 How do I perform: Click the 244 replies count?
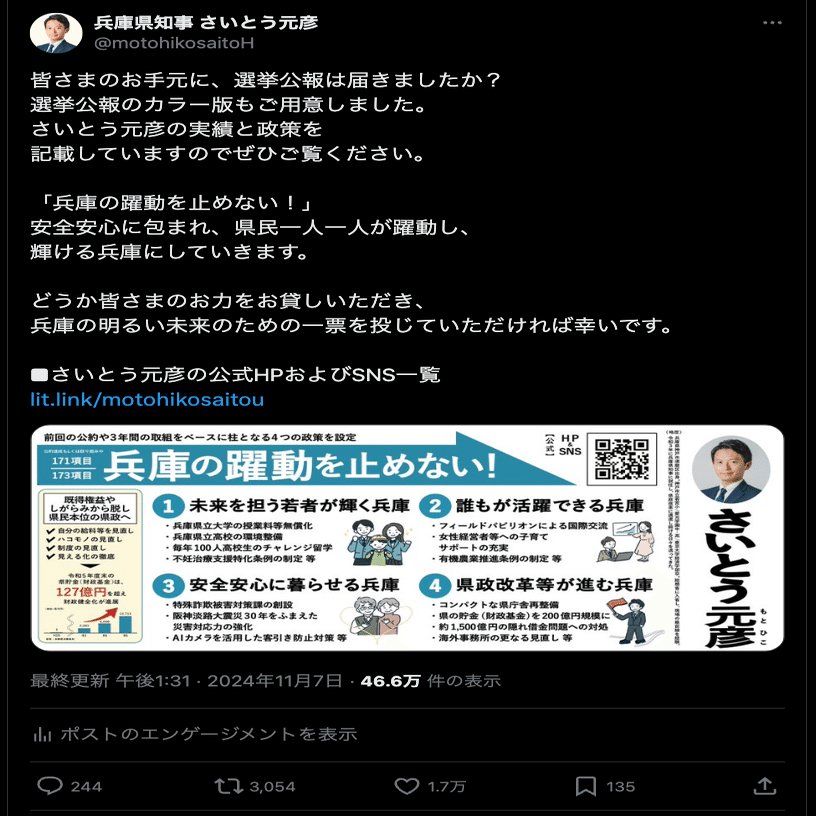[86, 786]
